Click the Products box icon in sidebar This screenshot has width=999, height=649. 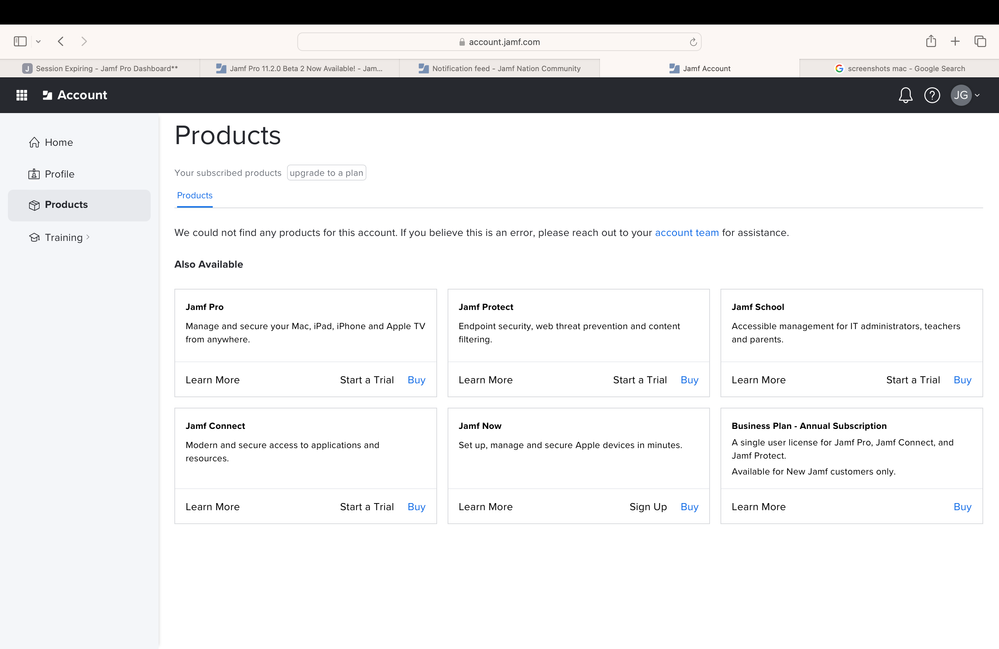tap(34, 205)
